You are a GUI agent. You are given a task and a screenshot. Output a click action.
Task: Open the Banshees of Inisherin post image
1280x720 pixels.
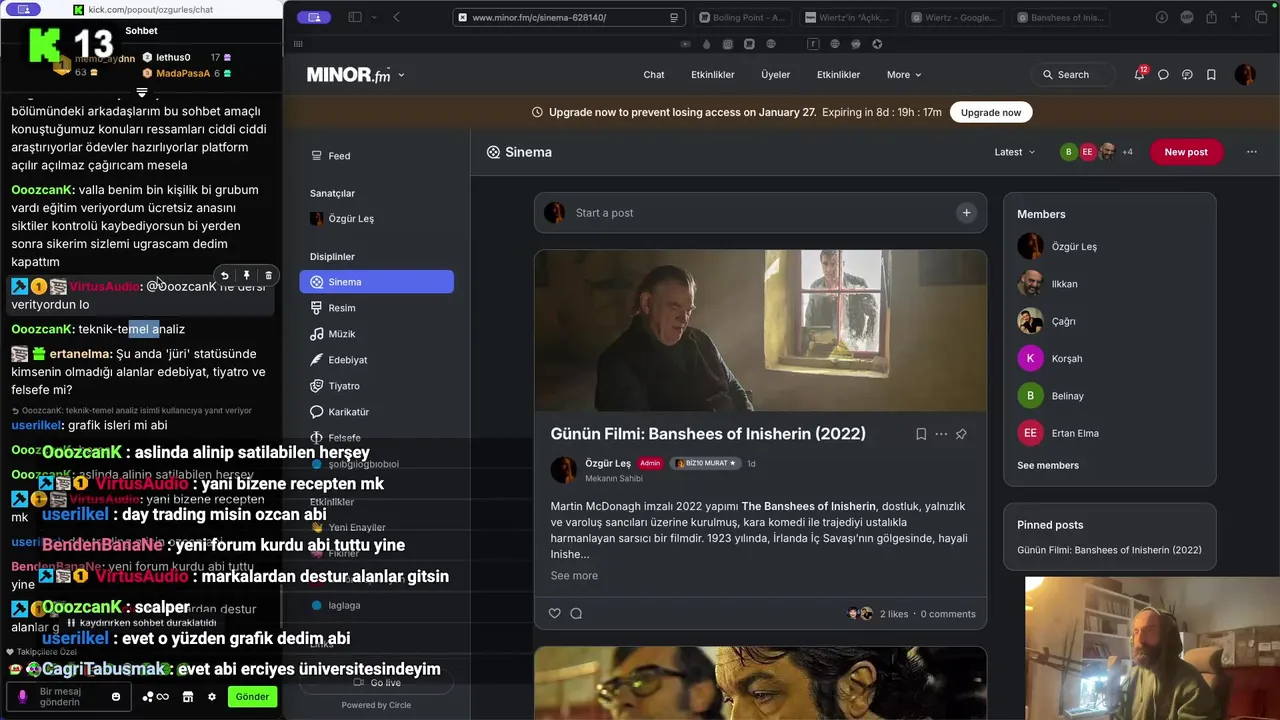(760, 331)
